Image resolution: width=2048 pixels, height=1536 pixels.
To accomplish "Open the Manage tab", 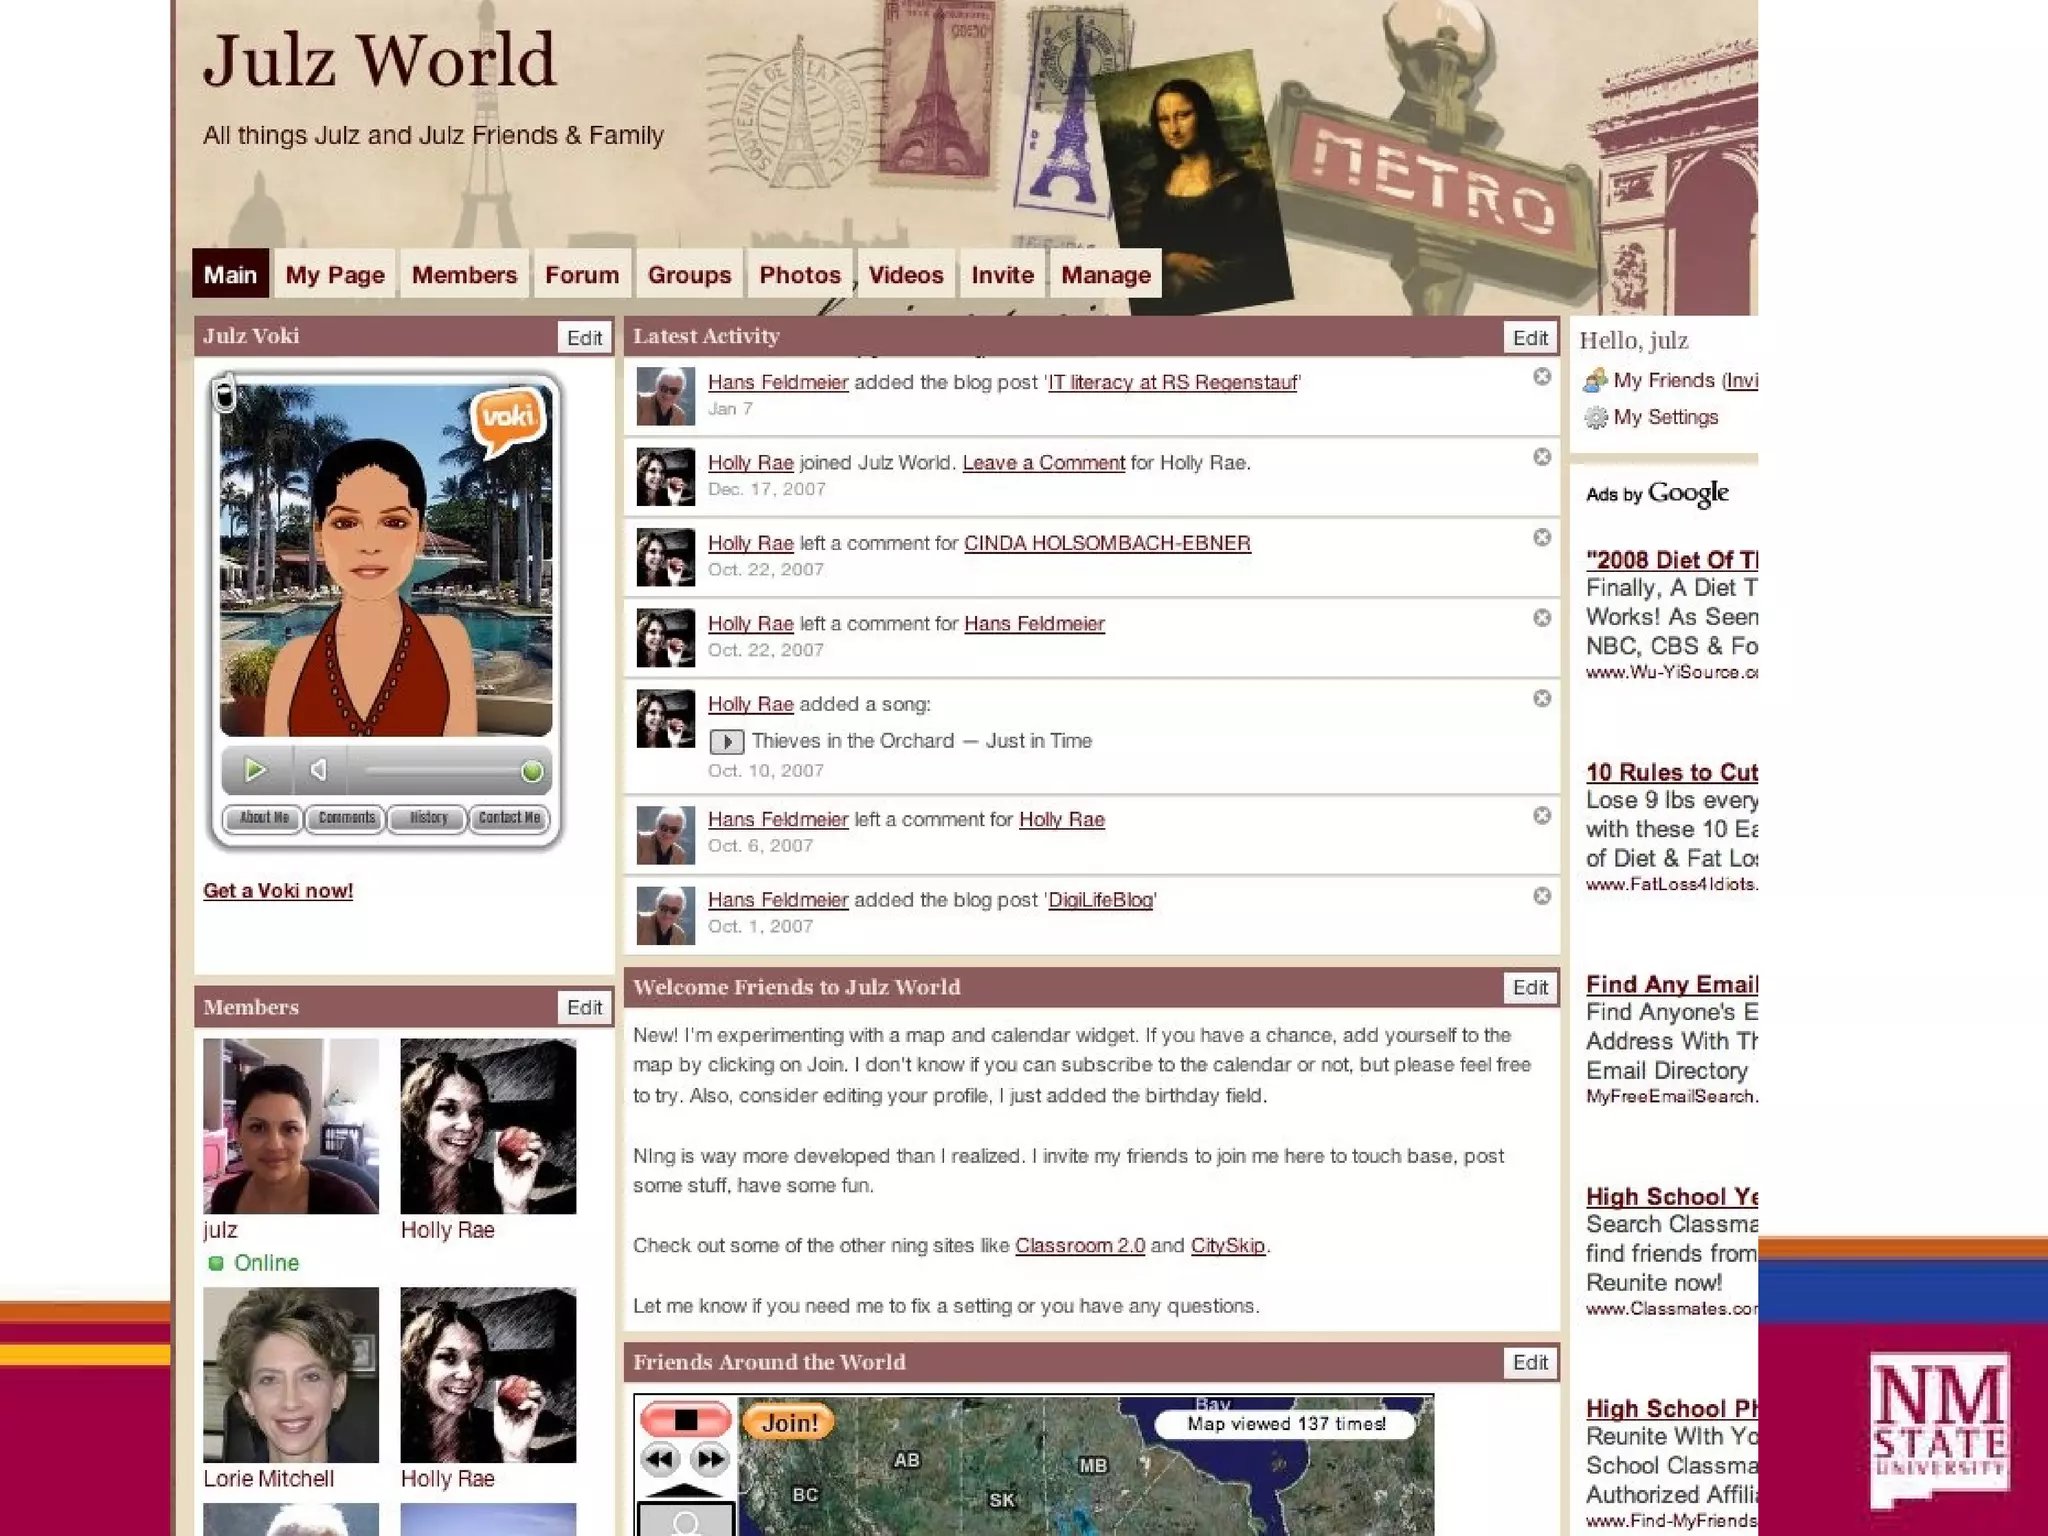I will pos(1105,275).
